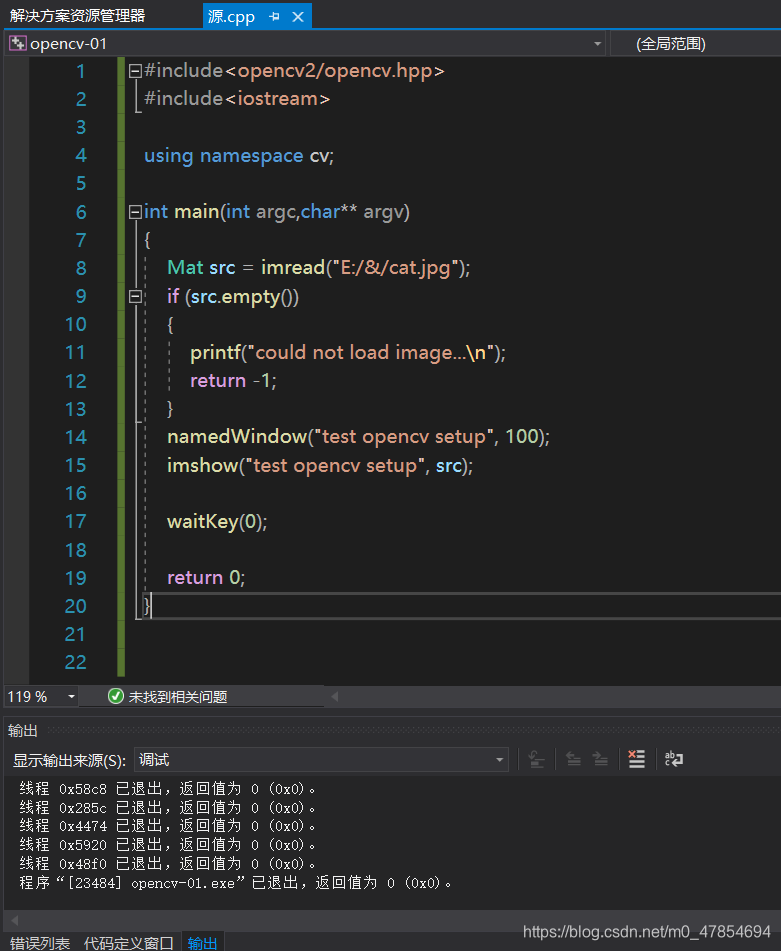Click the "E:/&/cat.jpg" string literal
Viewport: 781px width, 951px height.
pyautogui.click(x=395, y=267)
